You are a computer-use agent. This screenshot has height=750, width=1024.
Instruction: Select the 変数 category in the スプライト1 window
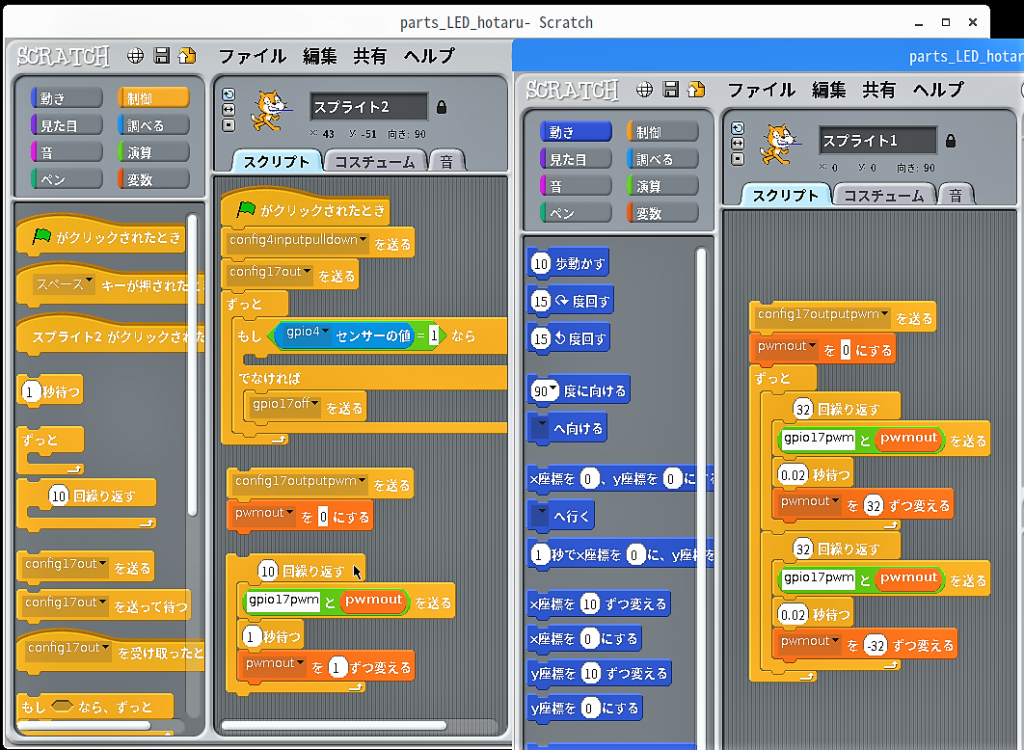point(661,213)
